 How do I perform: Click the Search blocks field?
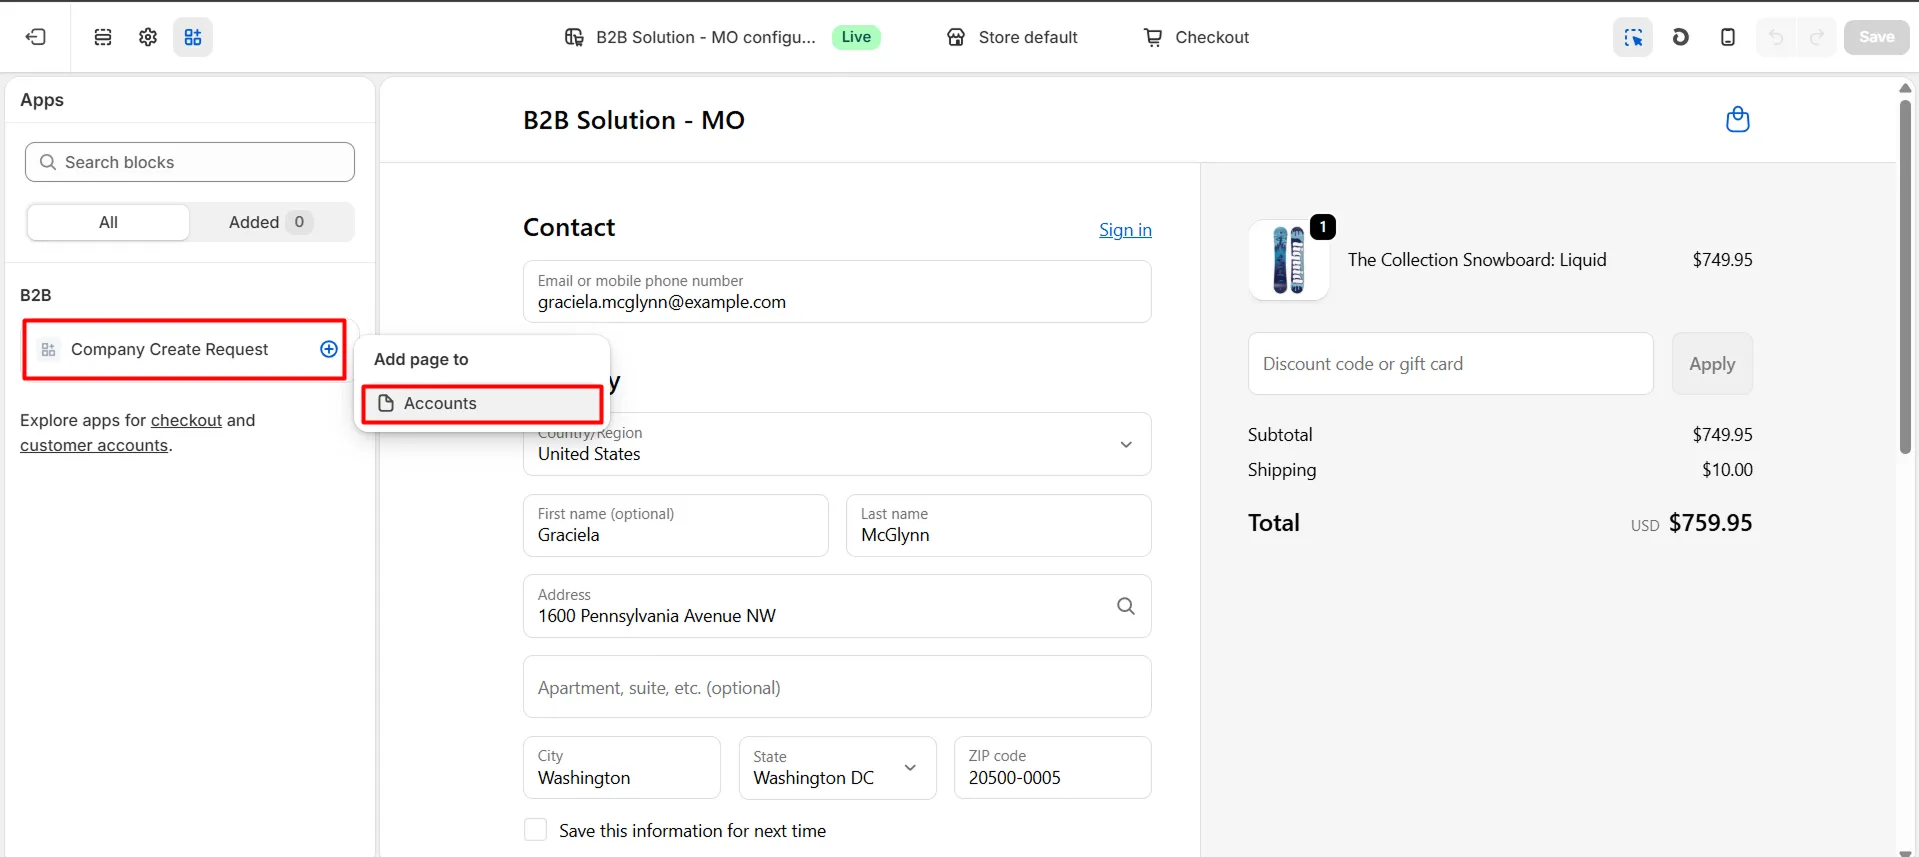190,162
